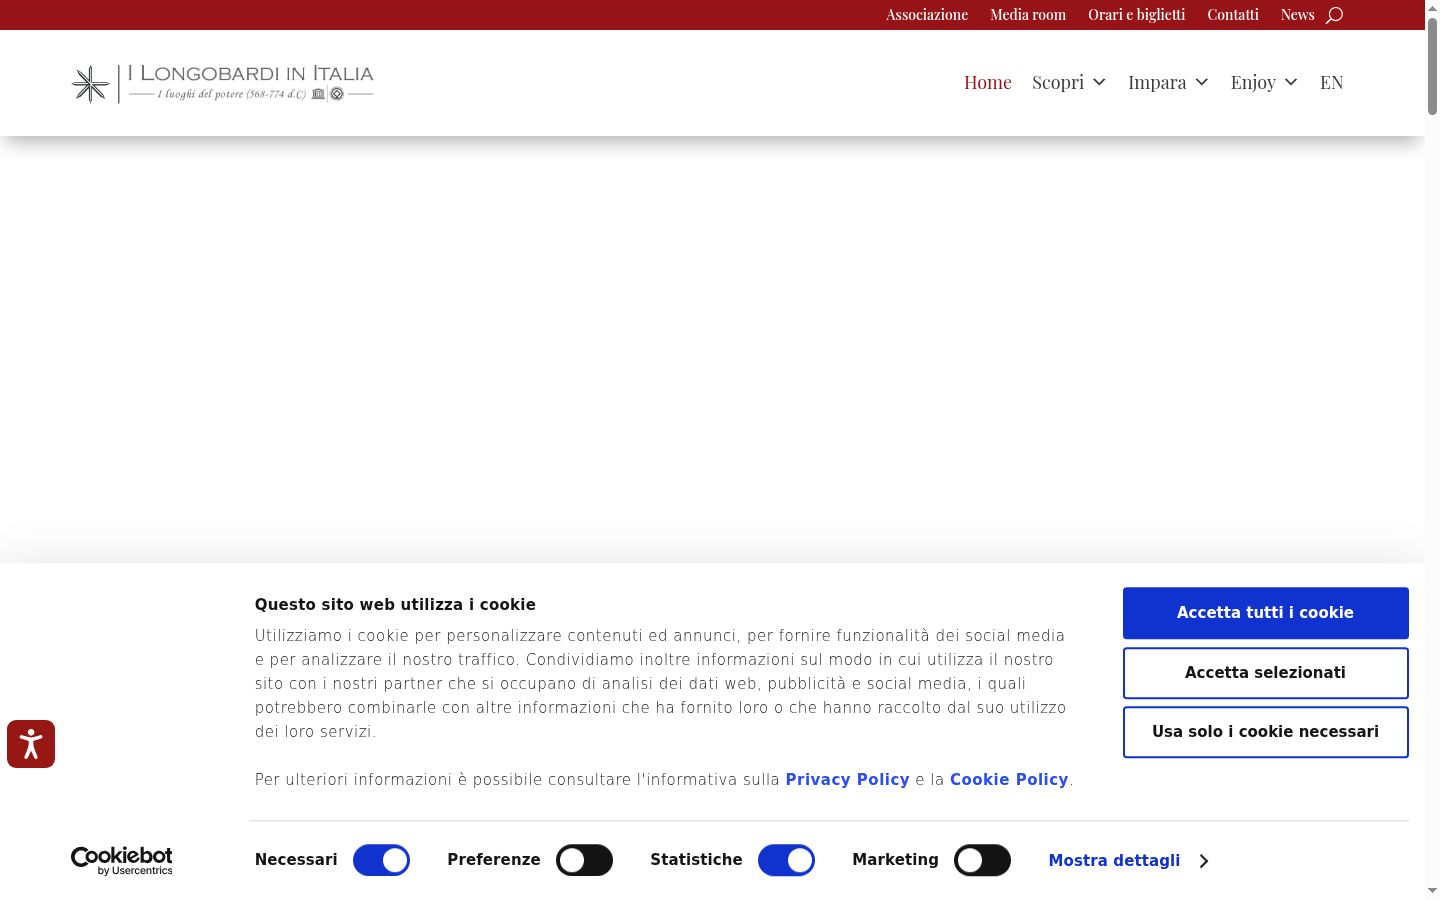Expand the Enjoy dropdown menu
The height and width of the screenshot is (900, 1440).
[x=1264, y=82]
